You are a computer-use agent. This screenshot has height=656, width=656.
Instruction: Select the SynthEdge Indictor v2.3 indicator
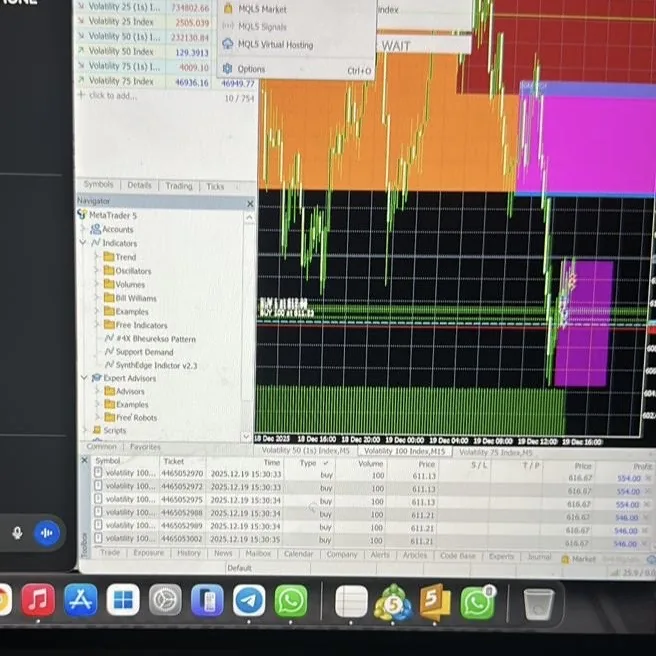(151, 365)
